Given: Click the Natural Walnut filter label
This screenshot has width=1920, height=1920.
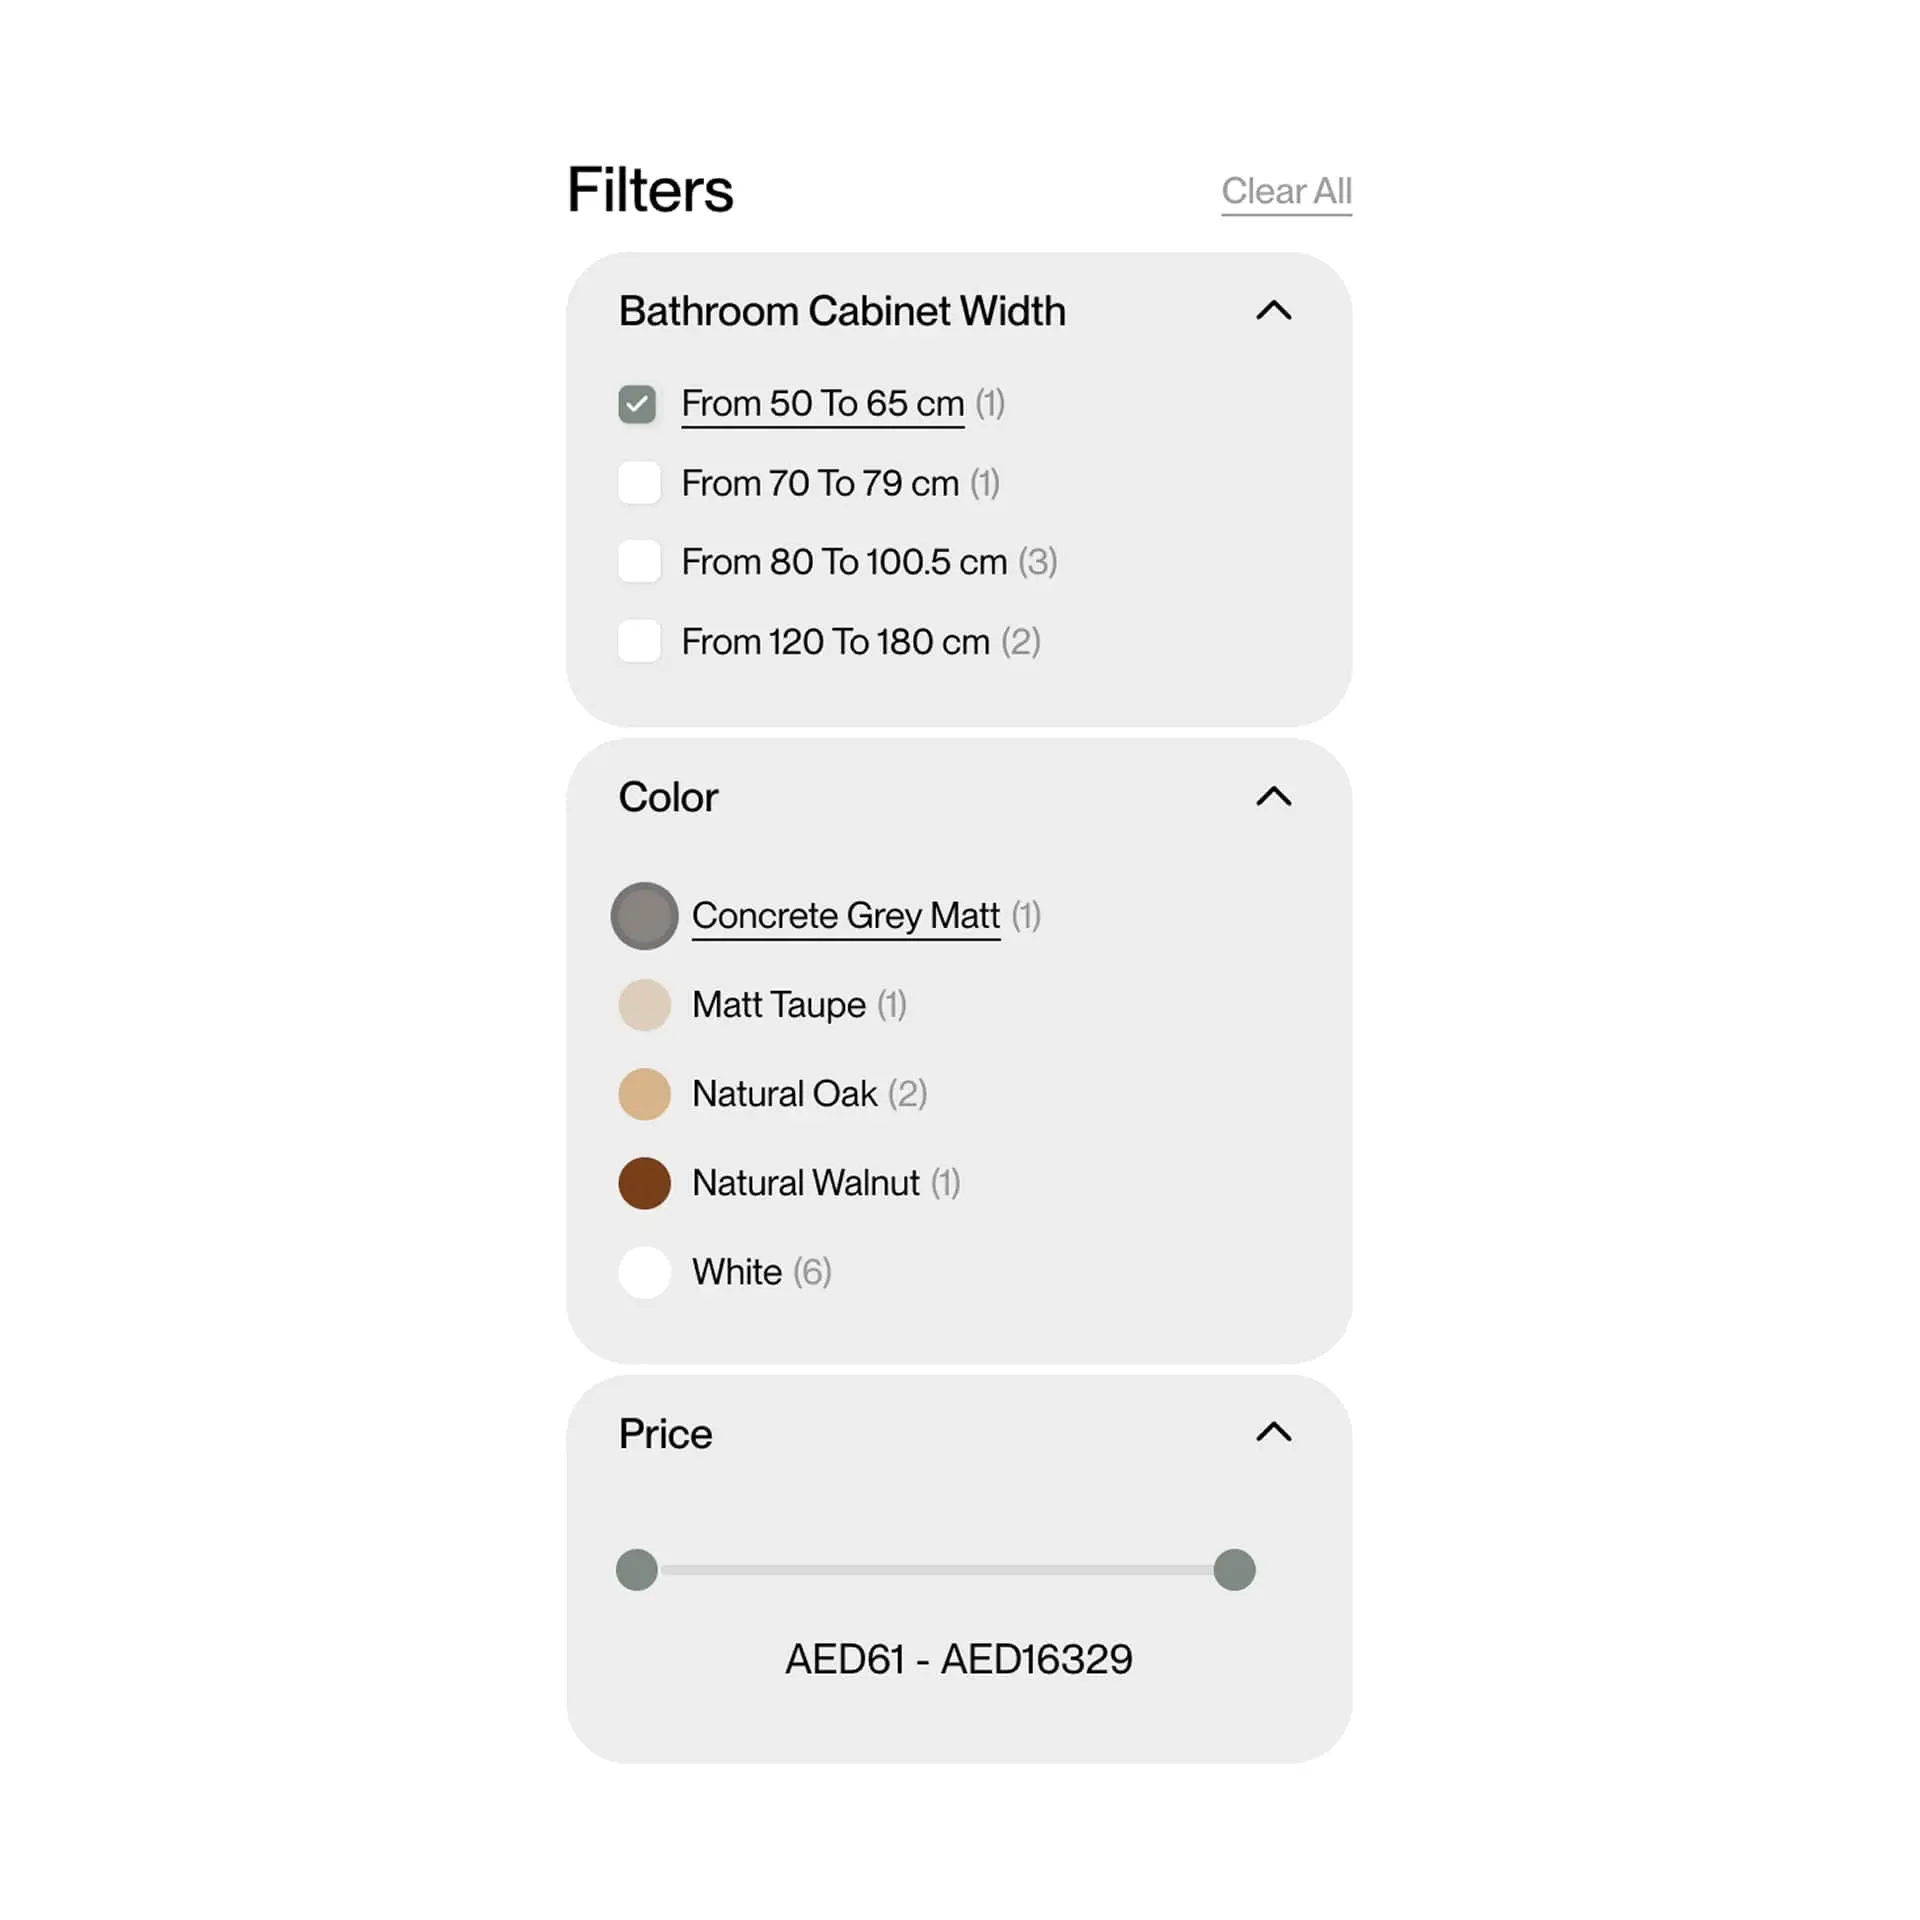Looking at the screenshot, I should (805, 1183).
